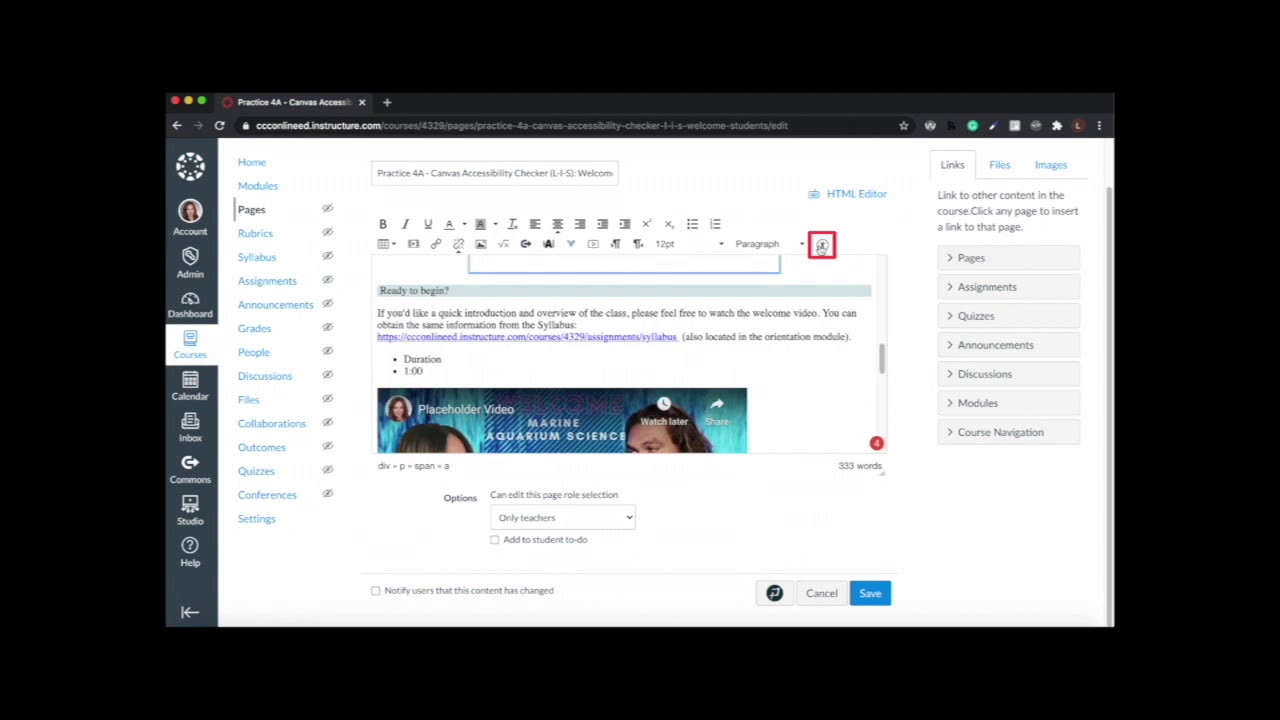Open Settings in course navigation
Image resolution: width=1280 pixels, height=720 pixels.
click(x=256, y=519)
